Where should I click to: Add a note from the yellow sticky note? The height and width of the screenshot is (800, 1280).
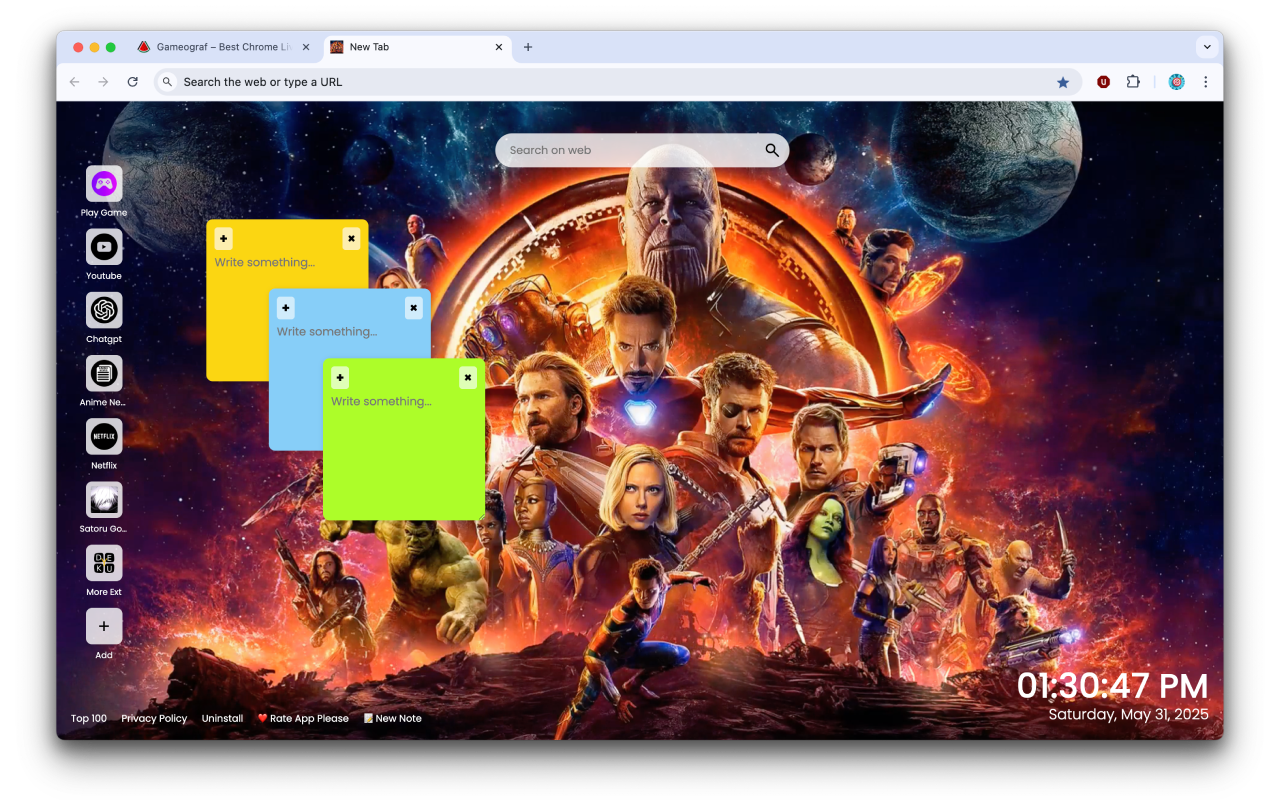[x=224, y=238]
